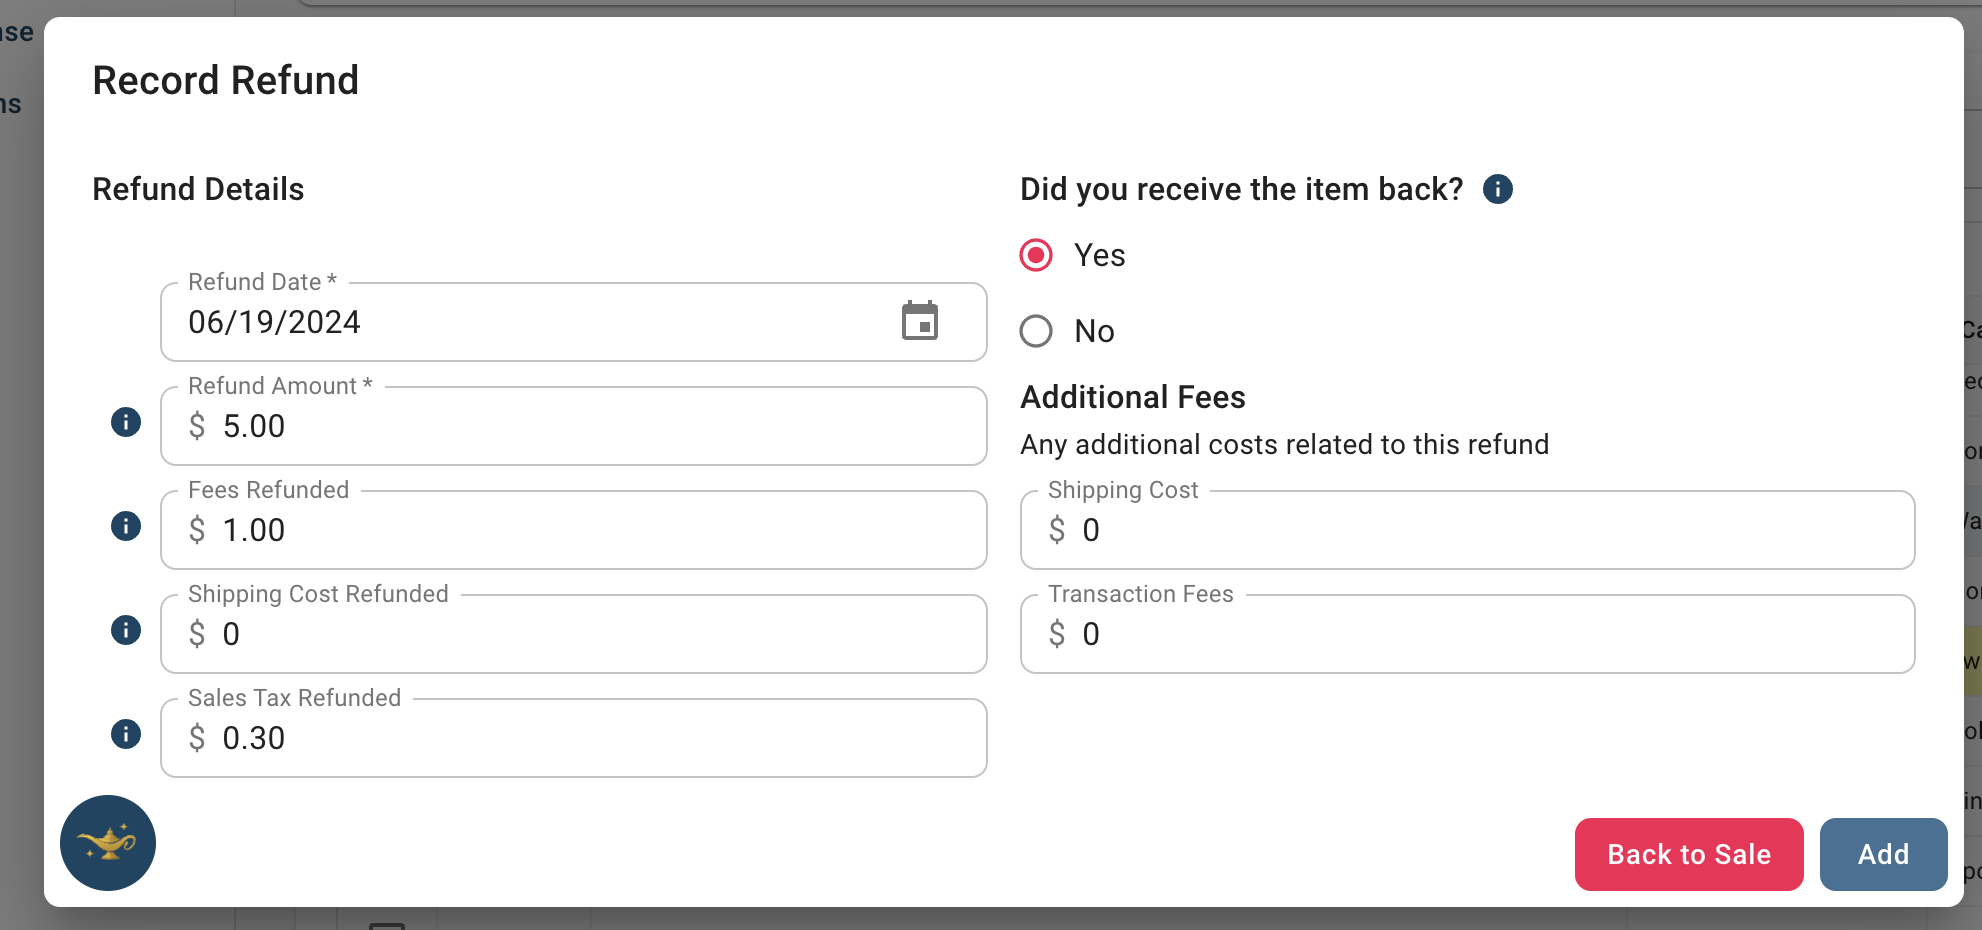Edit the Refund Amount field
This screenshot has height=930, width=1982.
coord(574,426)
